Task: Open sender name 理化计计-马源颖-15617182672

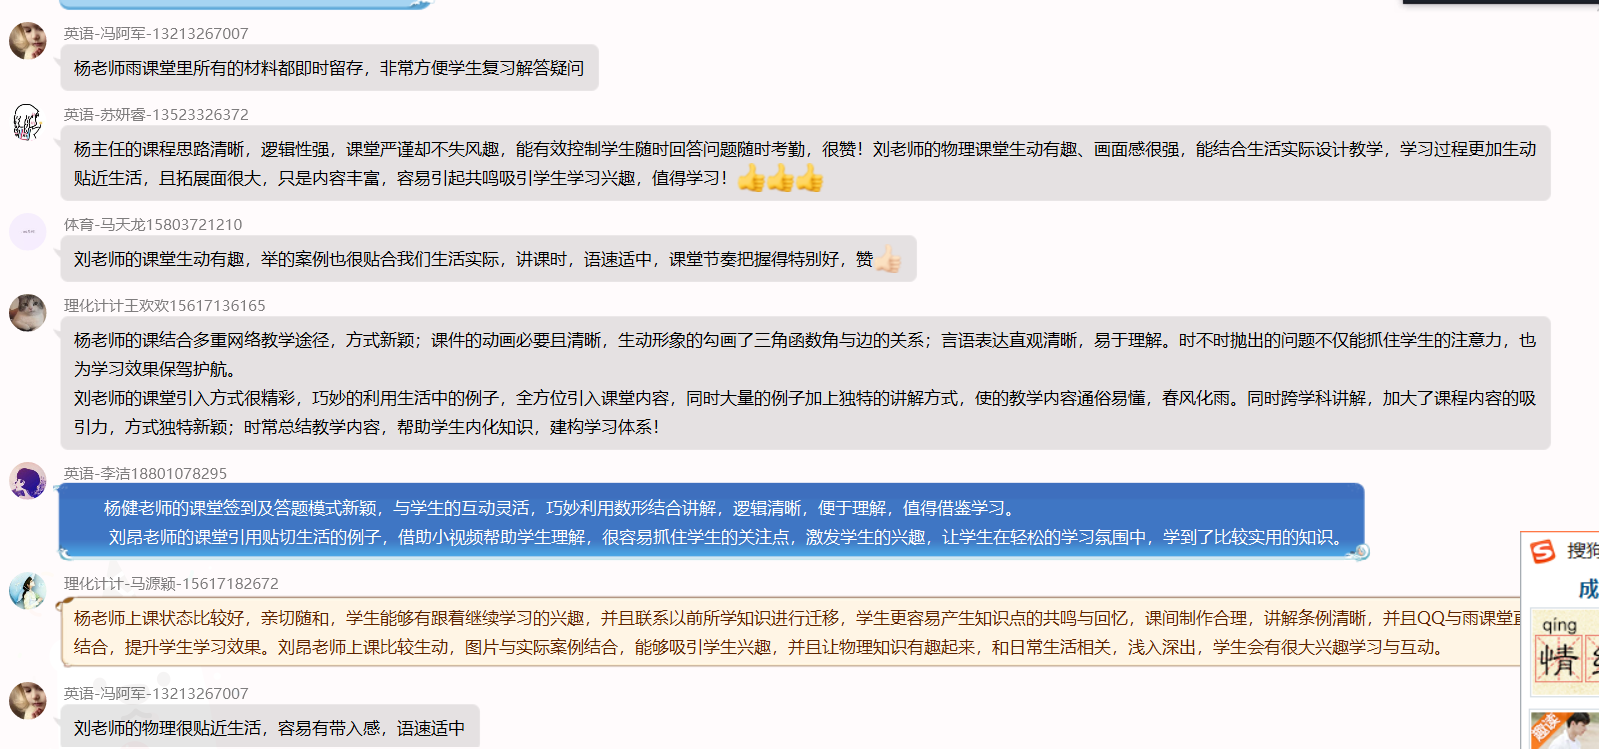Action: tap(171, 583)
